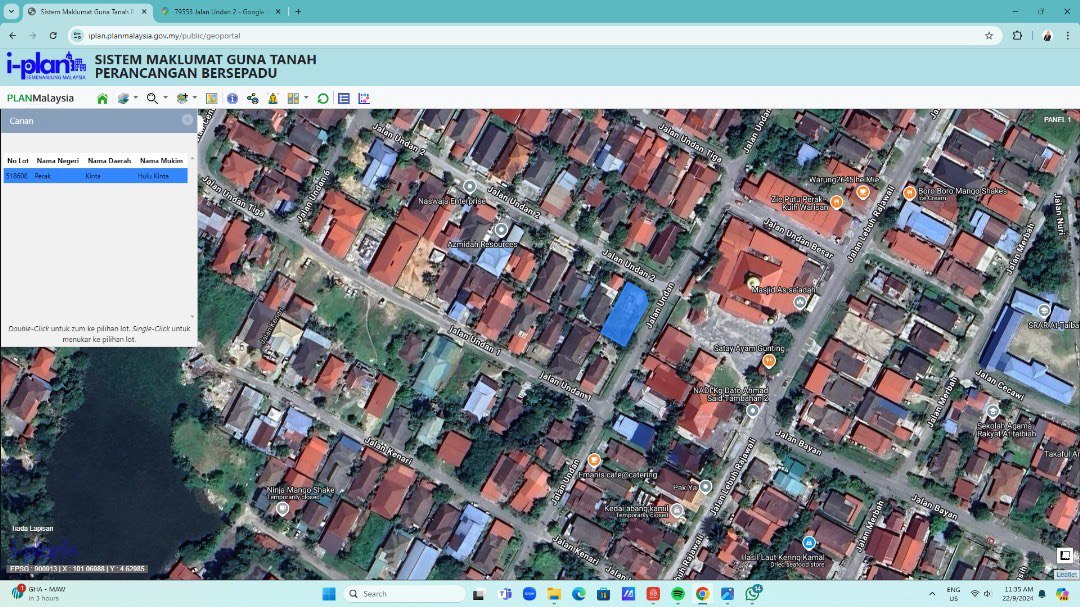Open the list view icon in toolbar
Screen dimensions: 1080x607
[344, 98]
